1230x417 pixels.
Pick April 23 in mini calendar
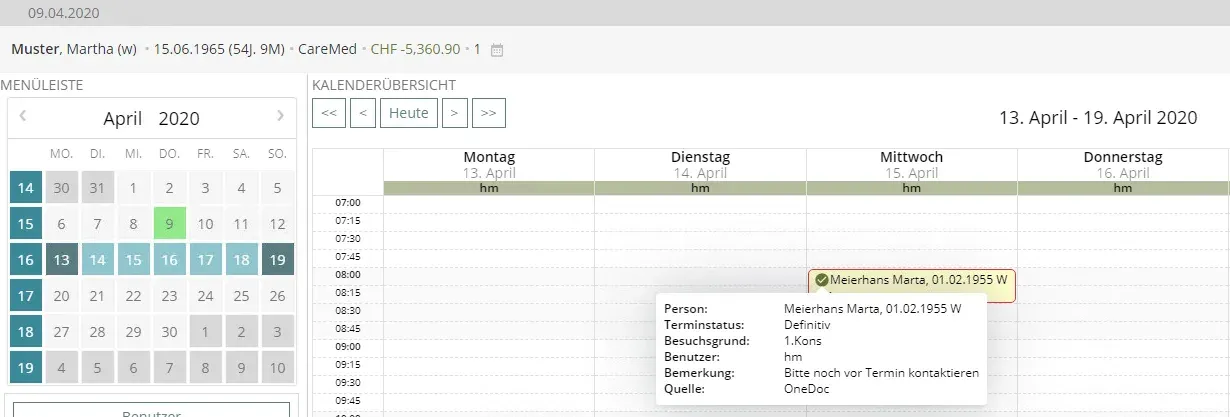170,296
